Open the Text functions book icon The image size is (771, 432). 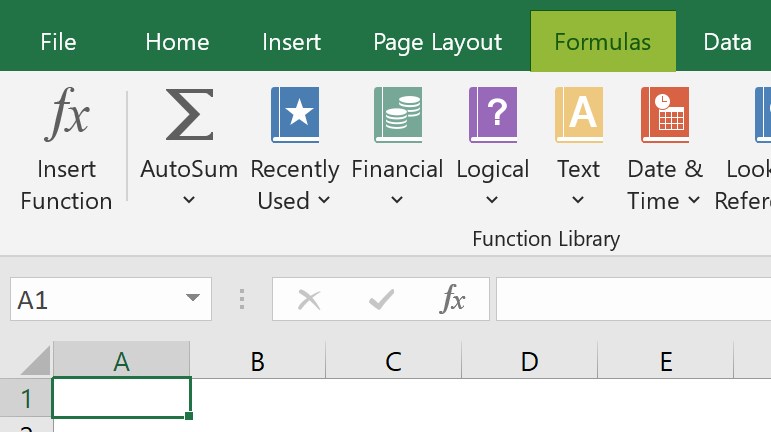579,115
